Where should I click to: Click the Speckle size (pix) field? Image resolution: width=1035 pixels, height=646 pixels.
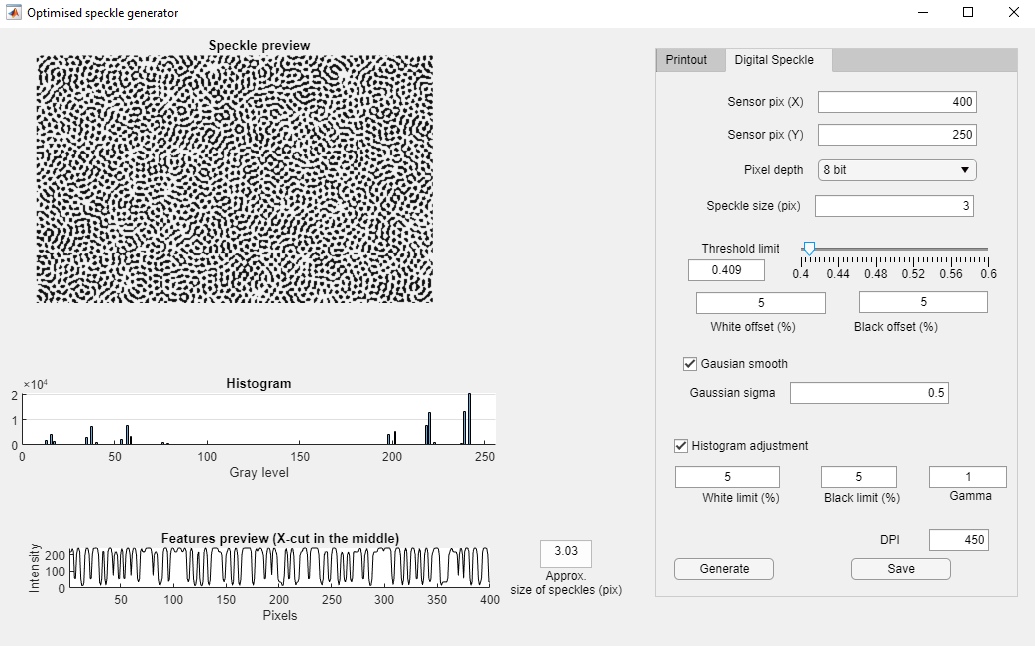tap(894, 206)
